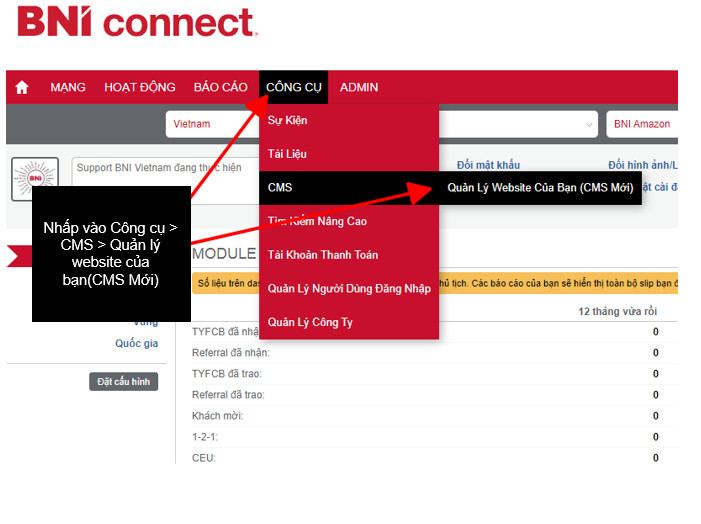Click the value 0 in Referral đã nhận row
701x524 pixels.
[655, 353]
